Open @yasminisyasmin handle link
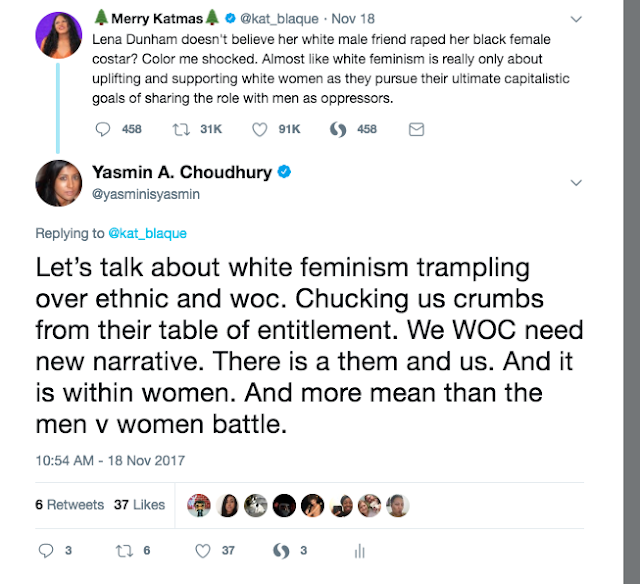640x584 pixels. click(x=145, y=194)
